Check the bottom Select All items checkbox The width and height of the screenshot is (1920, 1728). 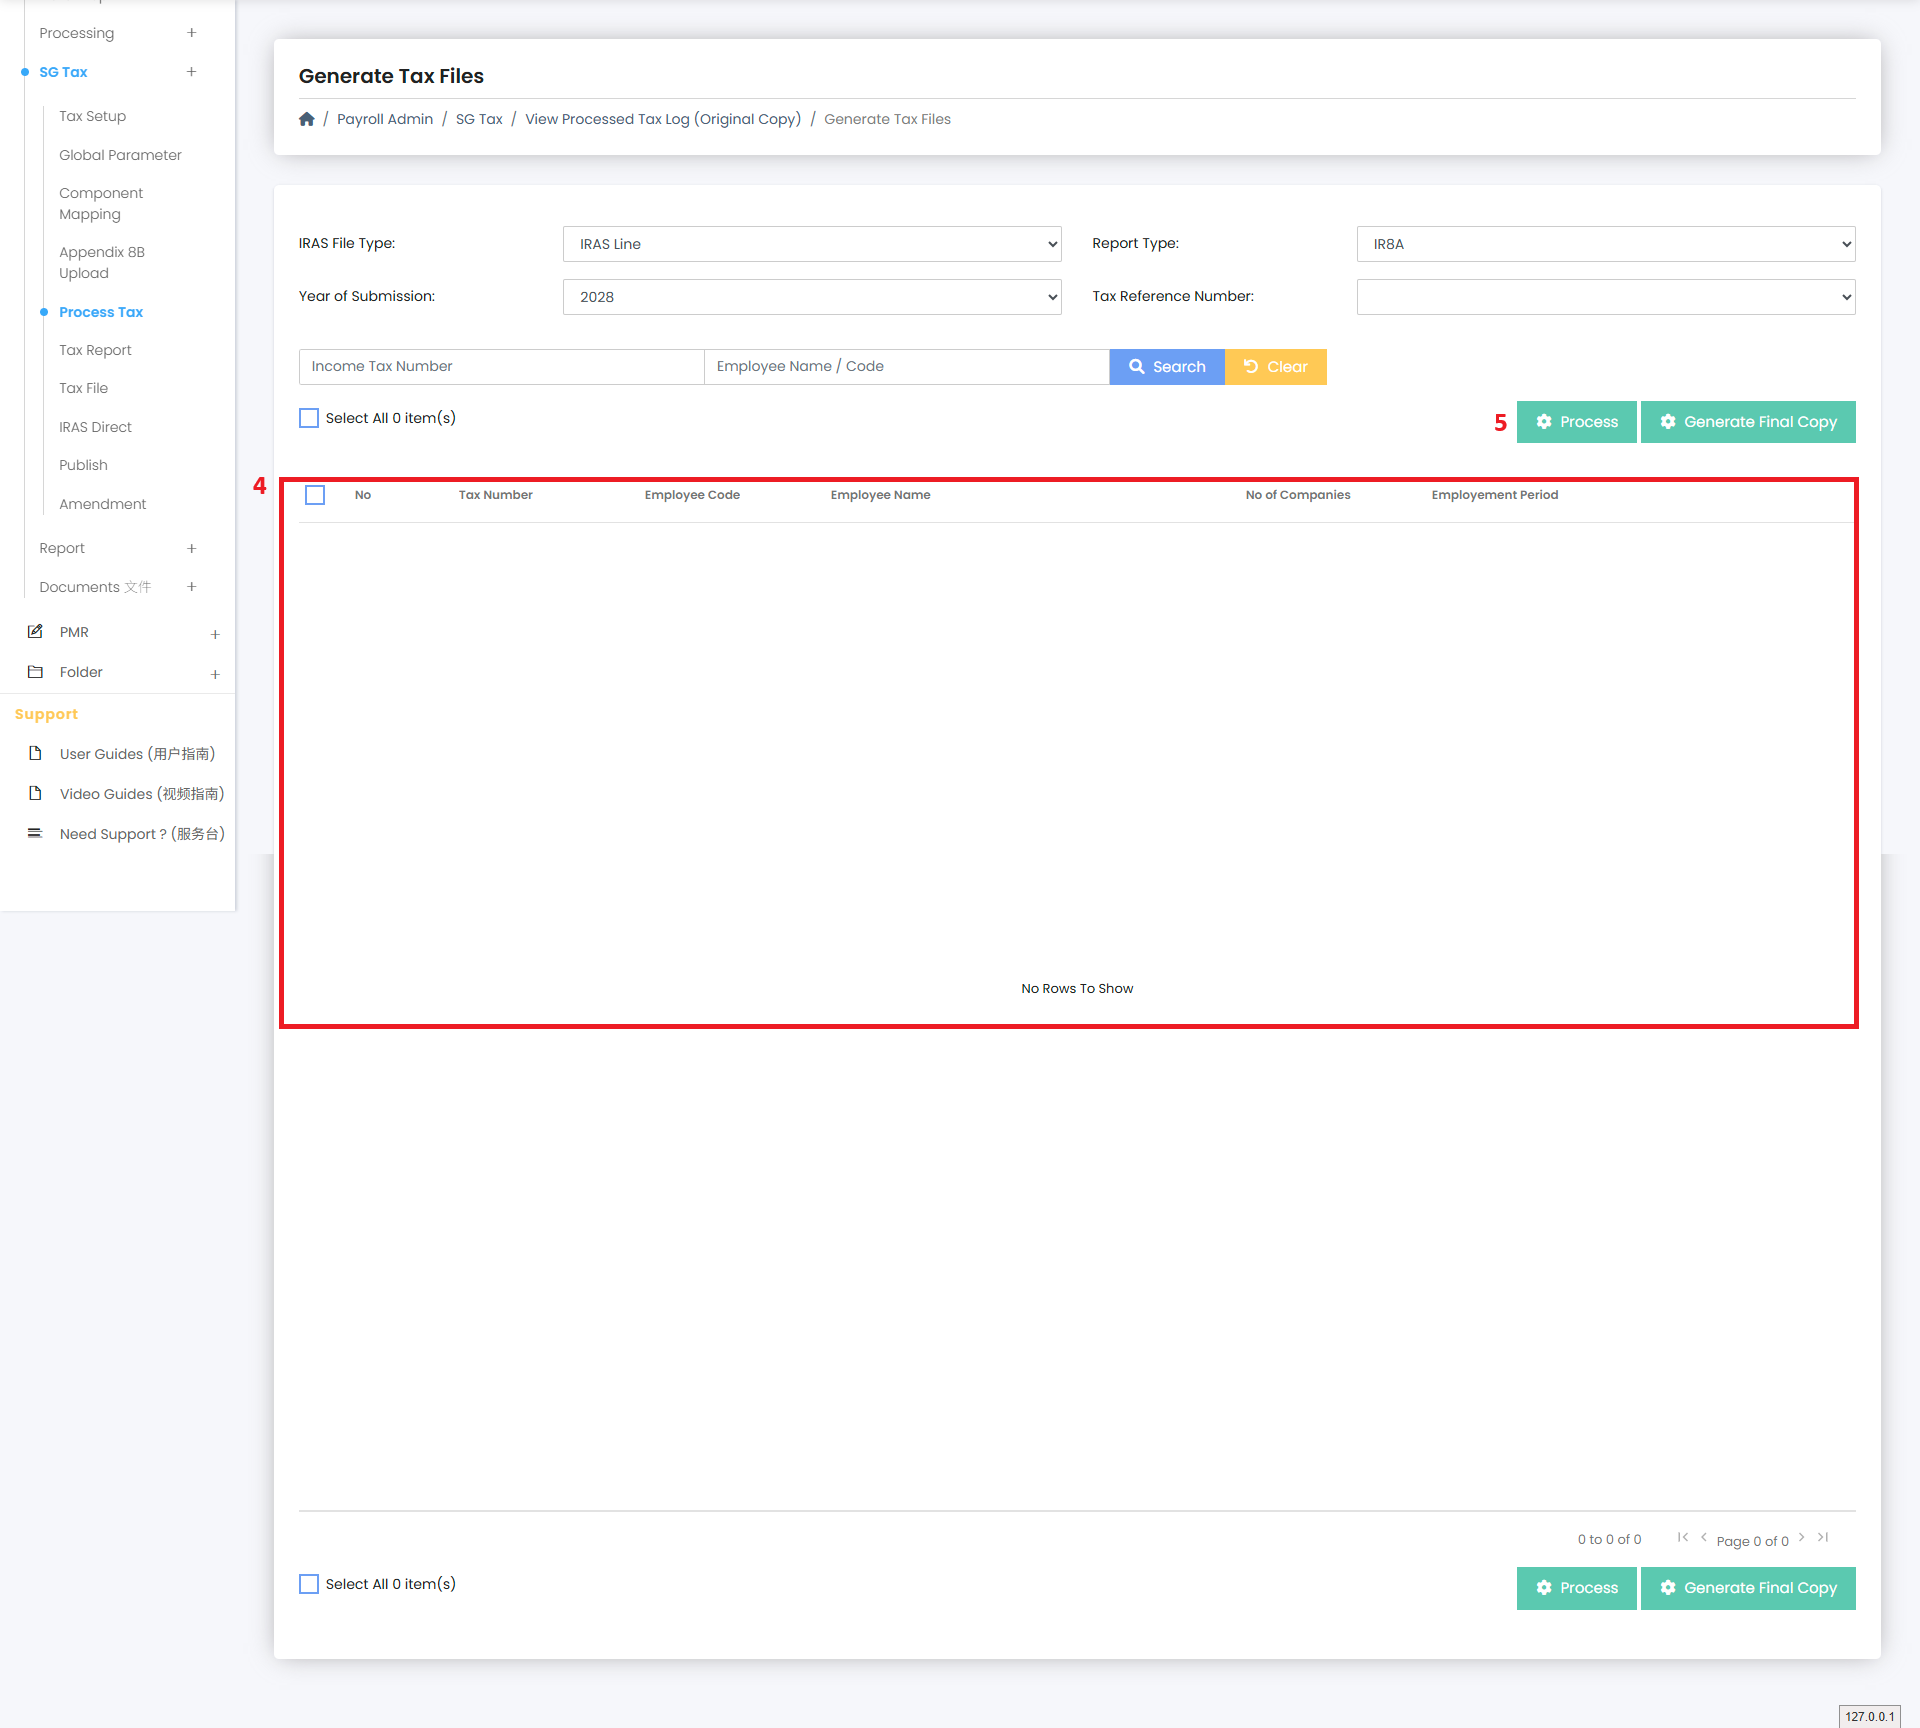click(x=309, y=1584)
